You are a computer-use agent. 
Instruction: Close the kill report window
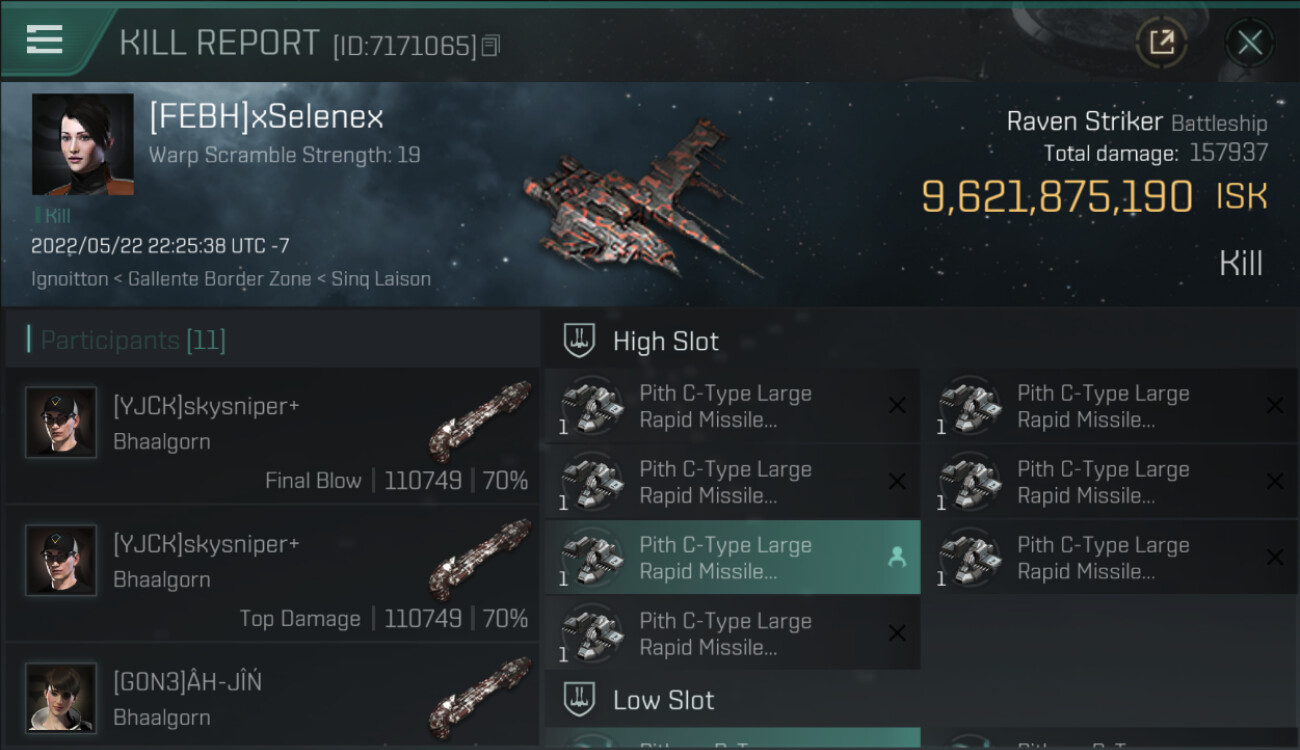pos(1249,42)
